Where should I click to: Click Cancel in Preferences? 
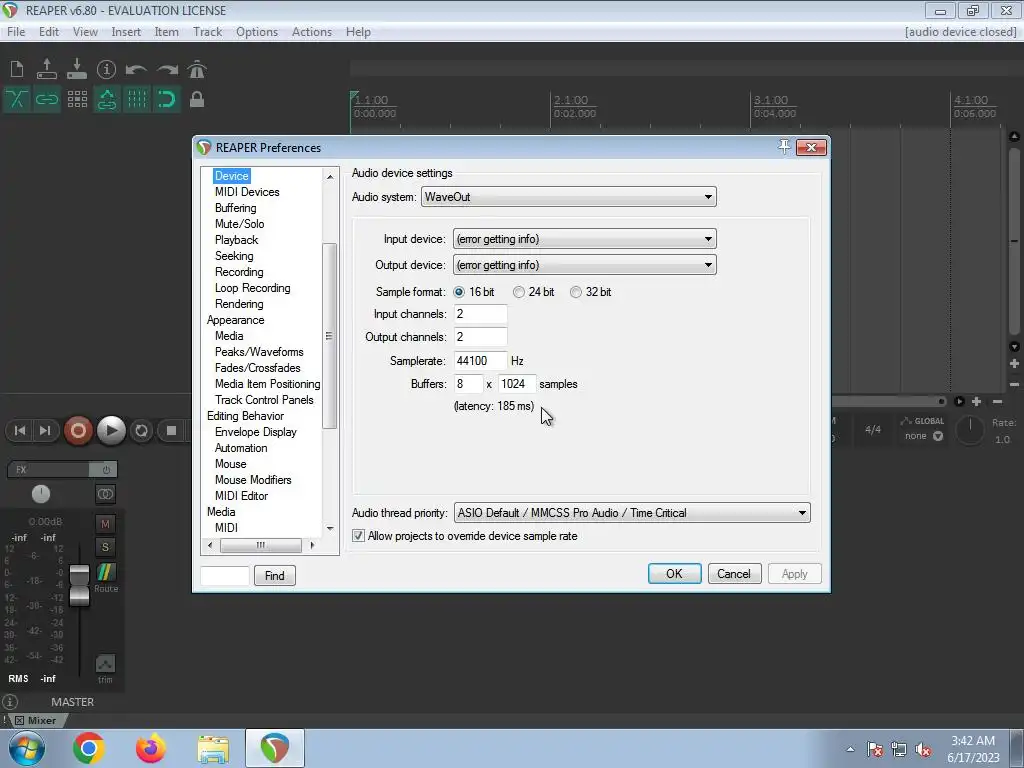(734, 573)
